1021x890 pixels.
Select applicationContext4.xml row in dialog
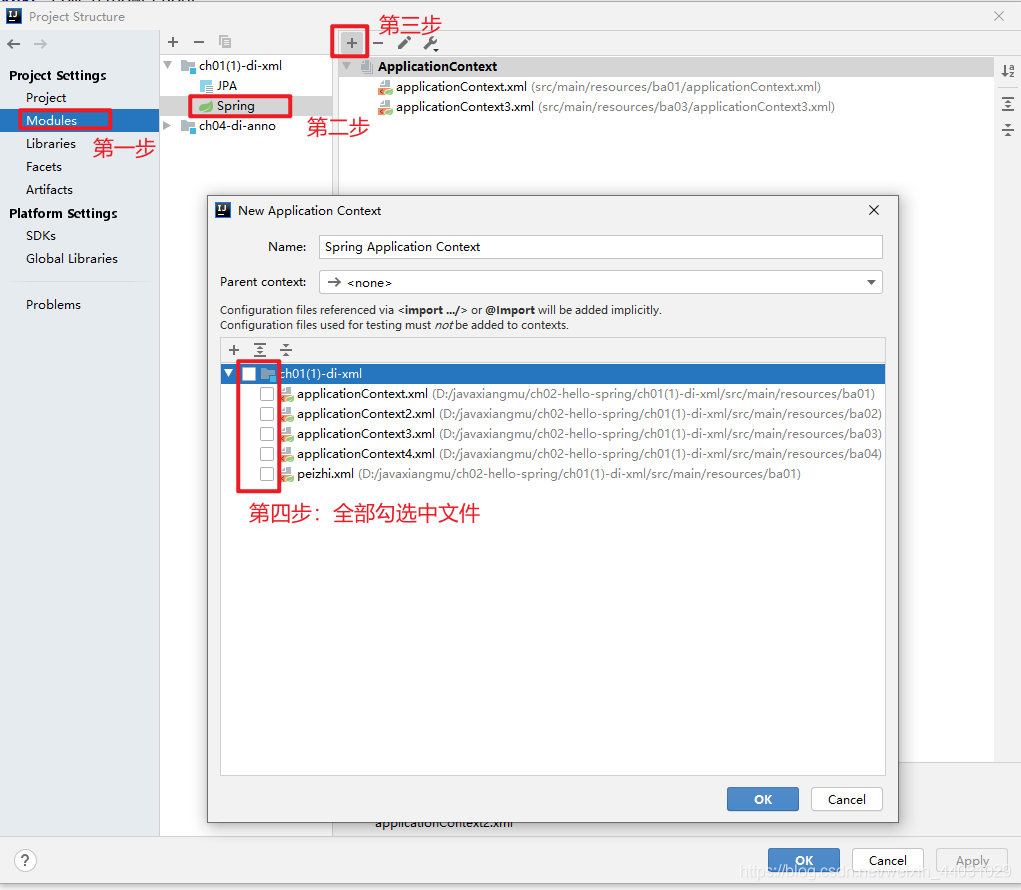click(552, 454)
